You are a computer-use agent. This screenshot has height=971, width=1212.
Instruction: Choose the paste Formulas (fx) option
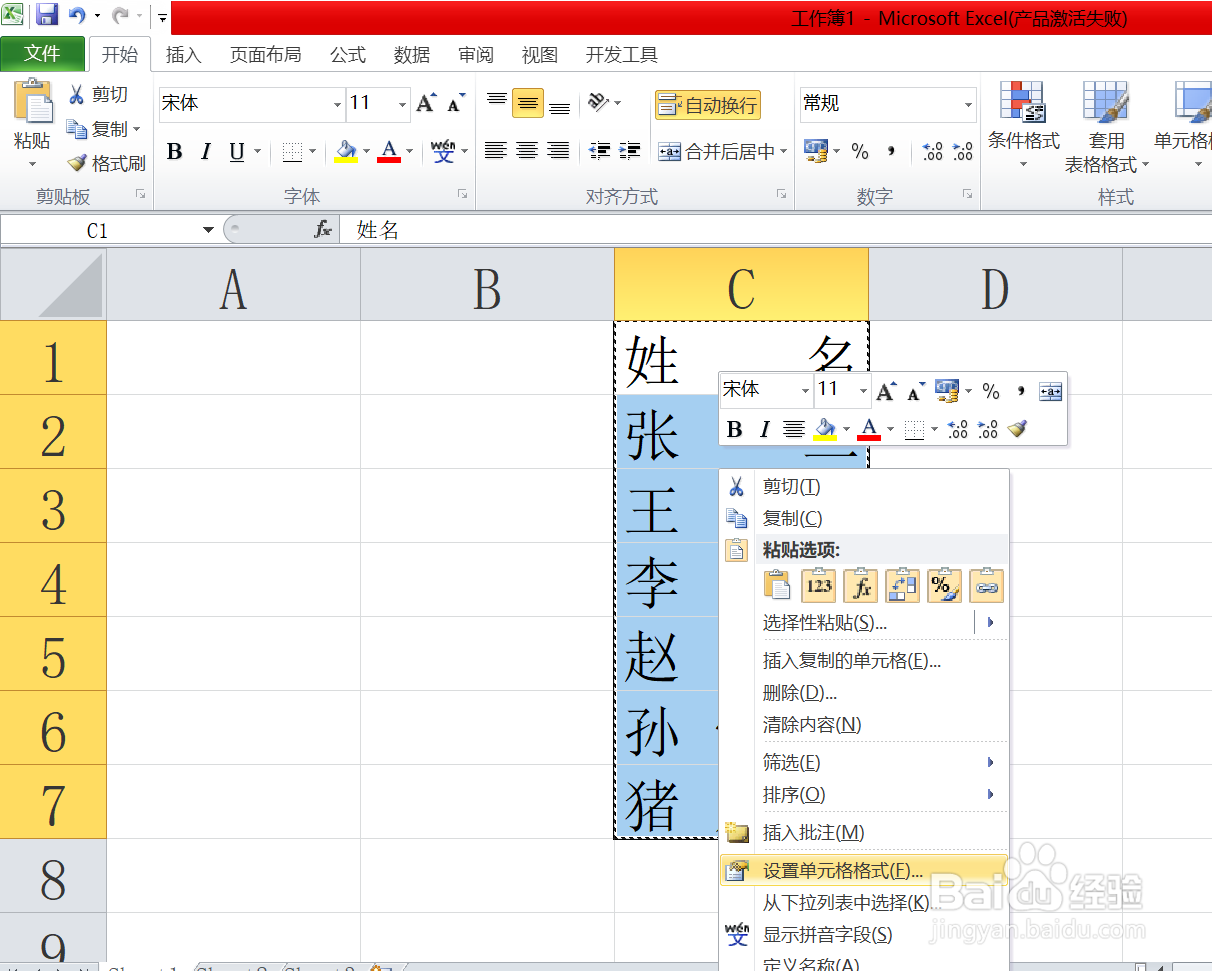860,585
